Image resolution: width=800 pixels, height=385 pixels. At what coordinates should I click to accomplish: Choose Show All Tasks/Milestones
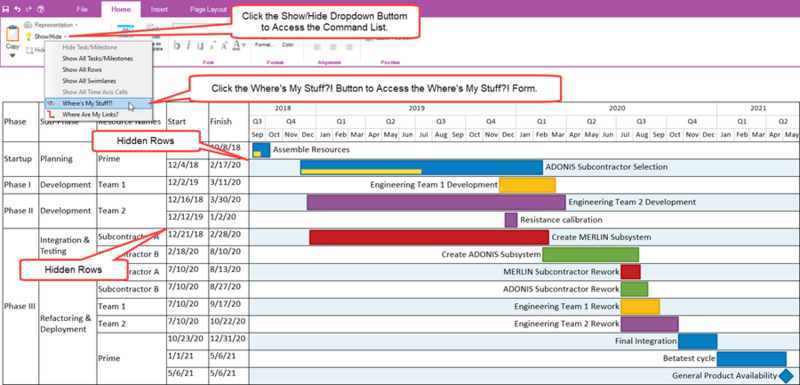98,59
